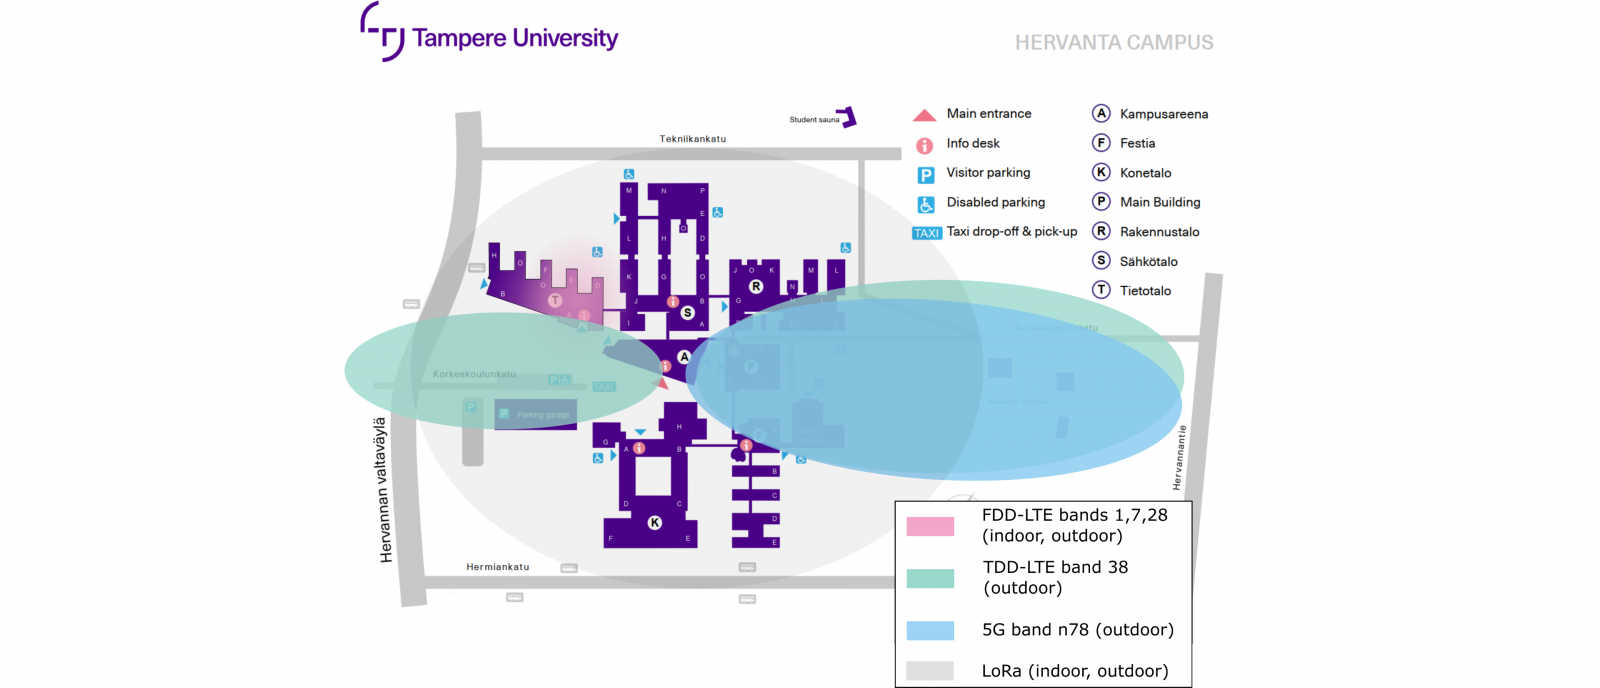Click the Sähkötalo legend text

click(x=1148, y=261)
